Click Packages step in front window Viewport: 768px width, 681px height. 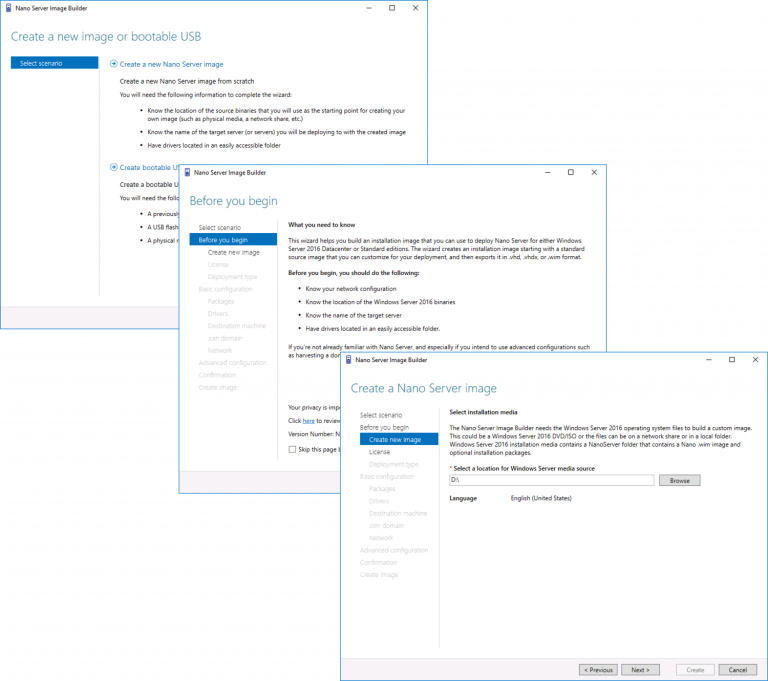(382, 488)
